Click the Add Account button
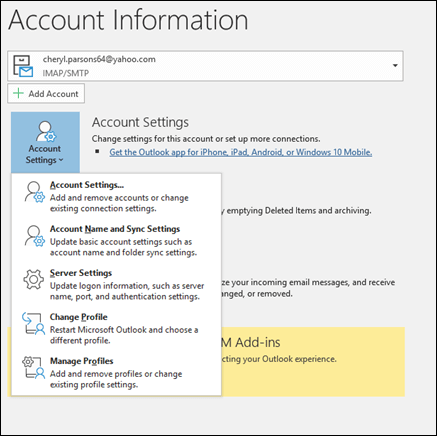Image resolution: width=437 pixels, height=436 pixels. pos(46,93)
